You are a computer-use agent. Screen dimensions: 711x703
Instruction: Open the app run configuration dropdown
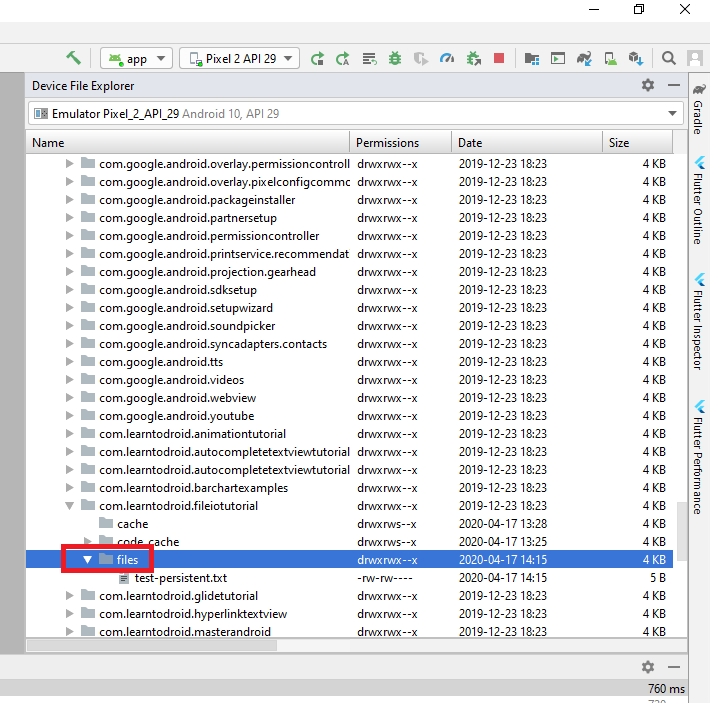[136, 58]
